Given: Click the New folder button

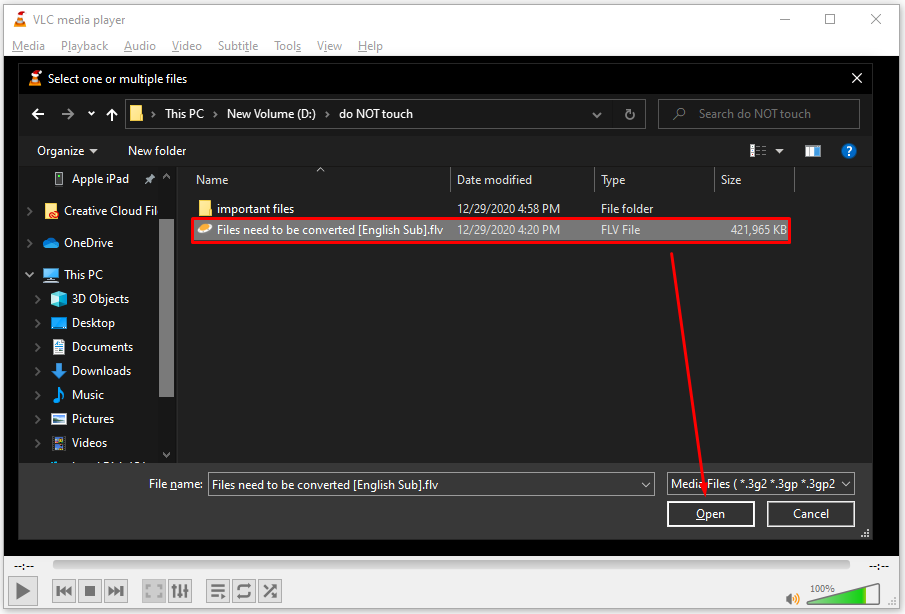Looking at the screenshot, I should click(157, 151).
